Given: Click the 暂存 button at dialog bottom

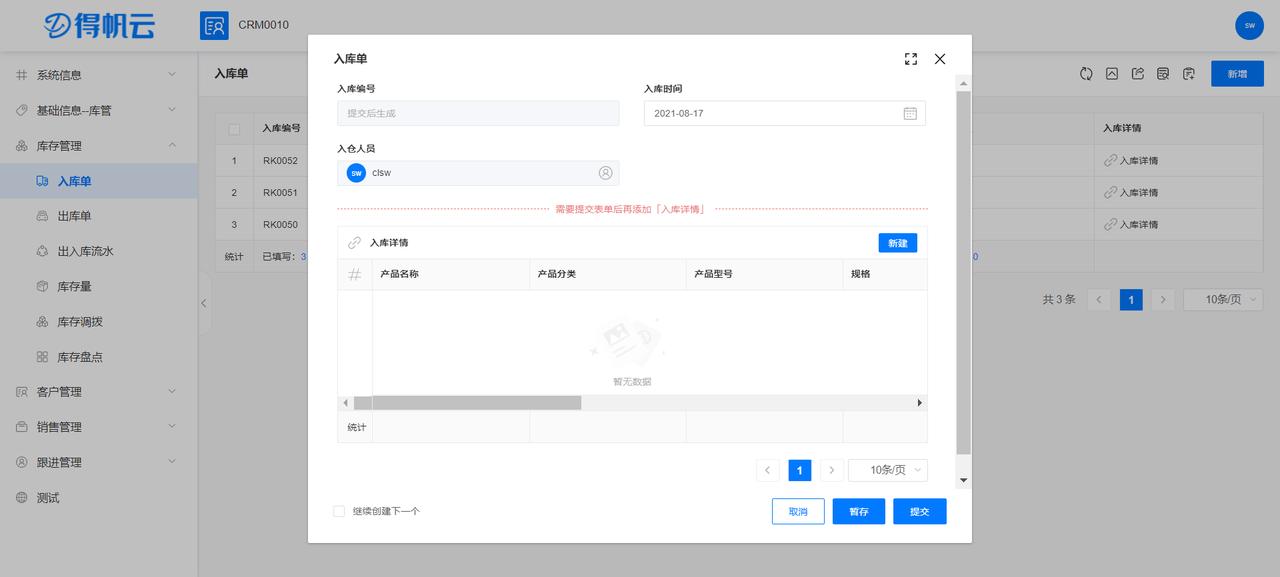Looking at the screenshot, I should [x=858, y=511].
